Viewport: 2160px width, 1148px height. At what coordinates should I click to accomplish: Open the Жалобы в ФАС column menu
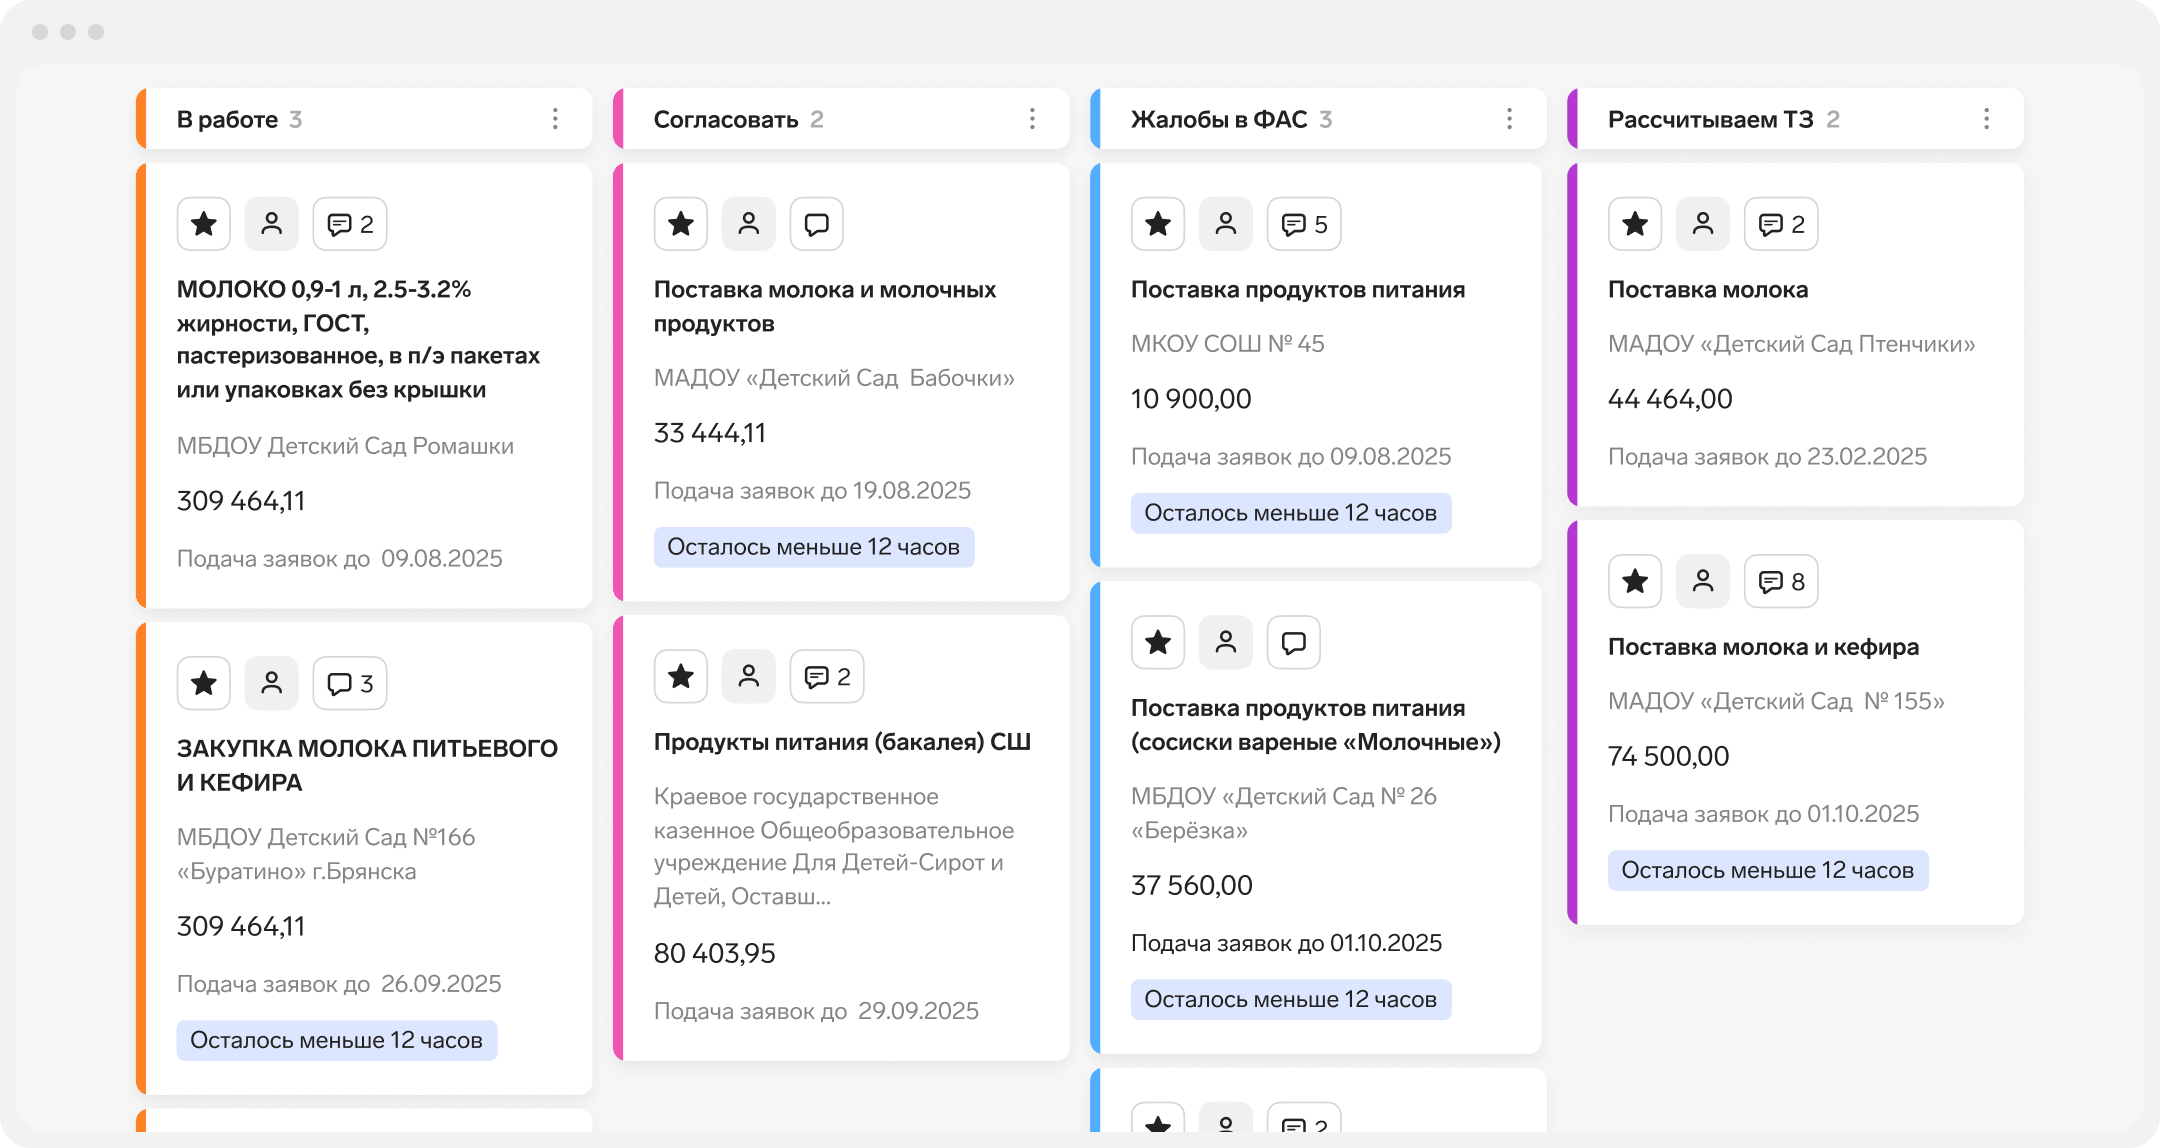pos(1509,119)
